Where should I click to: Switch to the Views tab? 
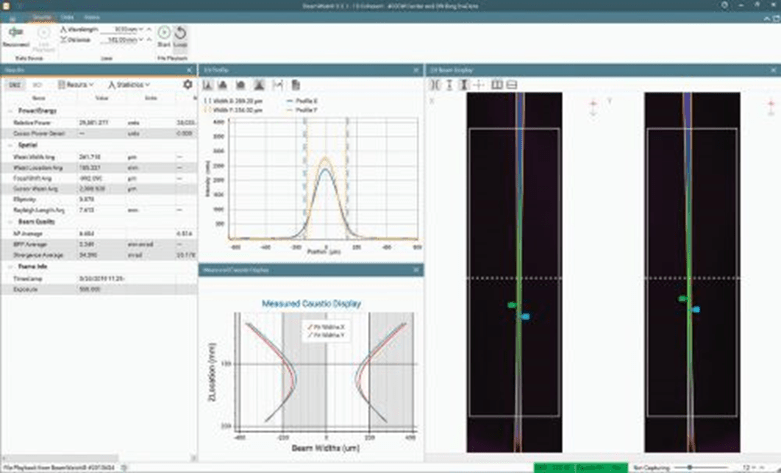pos(90,18)
